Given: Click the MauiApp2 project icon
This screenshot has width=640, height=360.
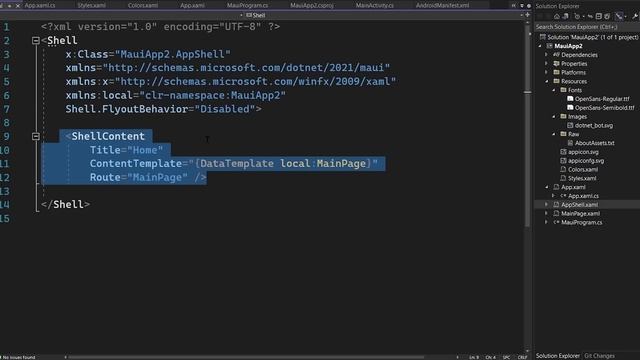Looking at the screenshot, I should 550,46.
